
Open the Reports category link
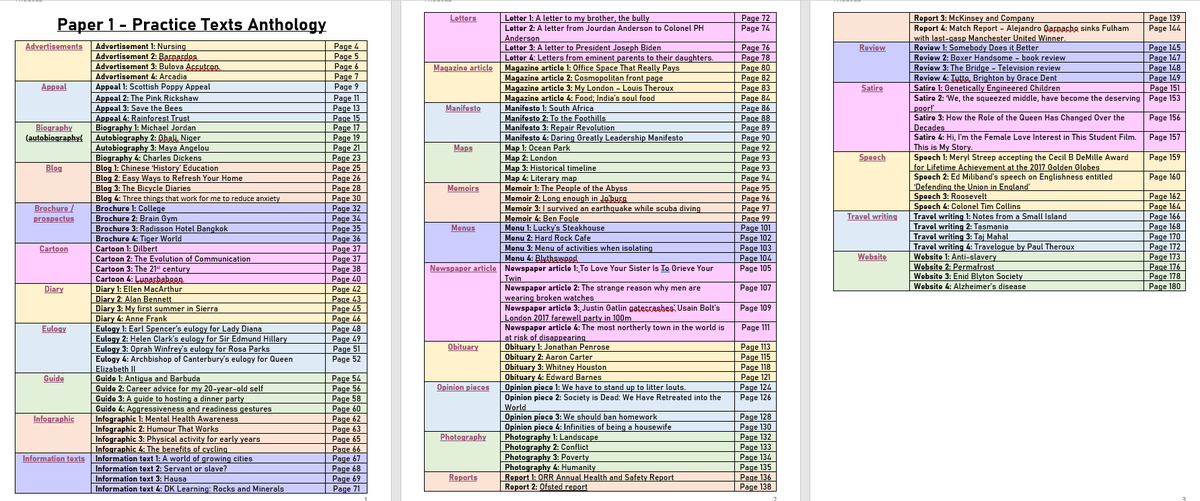(463, 478)
